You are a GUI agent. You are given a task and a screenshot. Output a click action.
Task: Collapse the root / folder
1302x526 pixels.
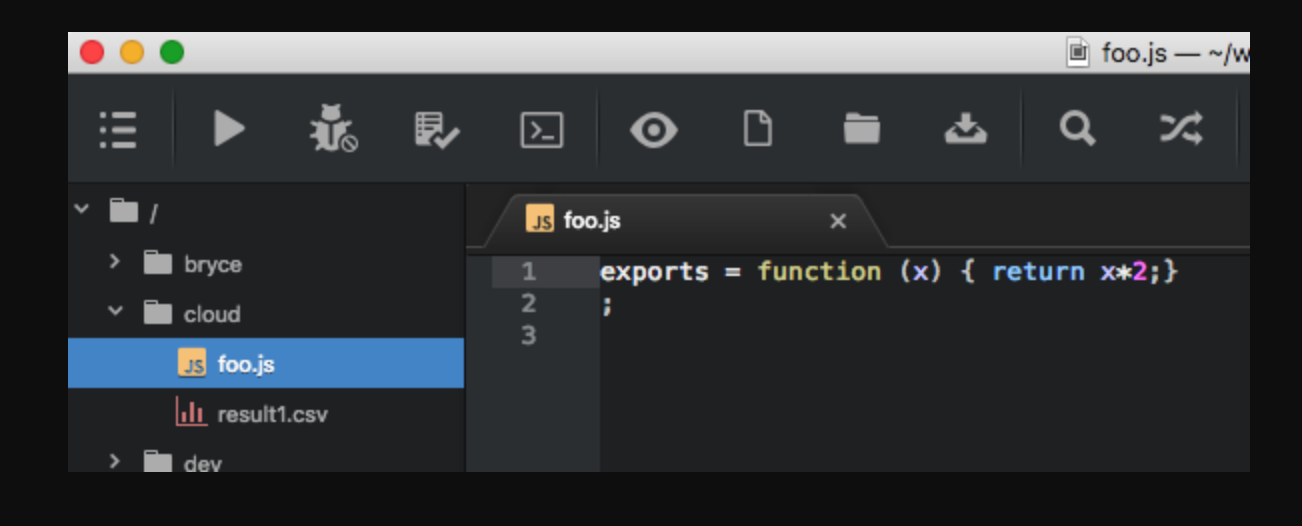click(x=82, y=210)
